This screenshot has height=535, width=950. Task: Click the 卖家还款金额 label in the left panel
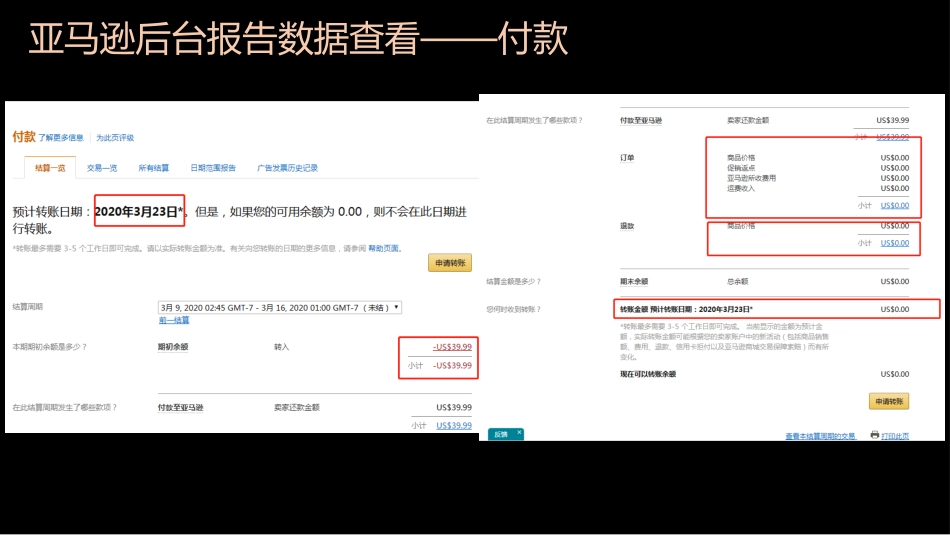click(297, 407)
